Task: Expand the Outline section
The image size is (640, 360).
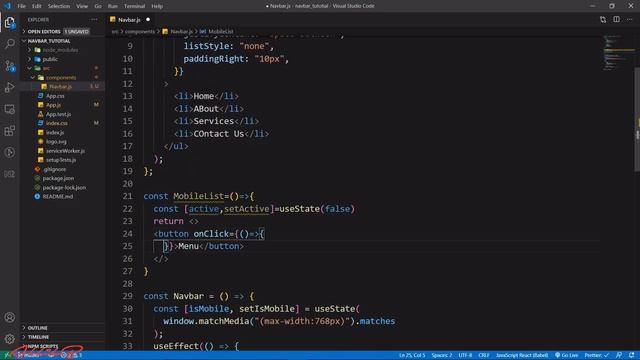Action: coord(62,328)
